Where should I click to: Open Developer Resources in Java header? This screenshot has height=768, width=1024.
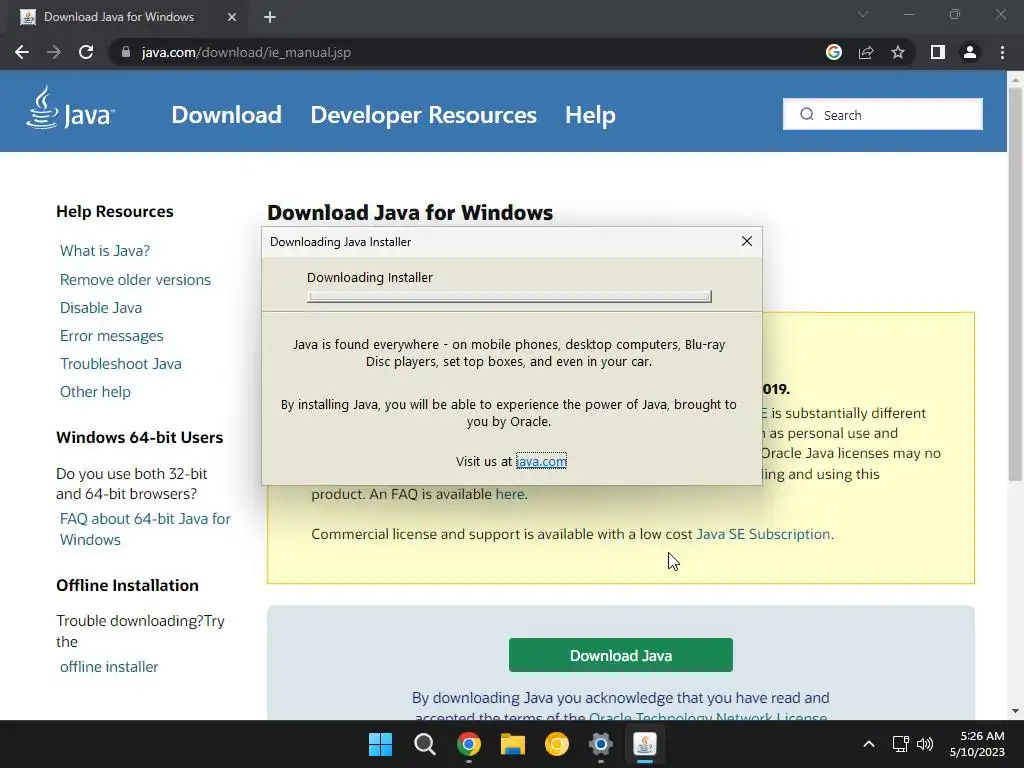[423, 115]
